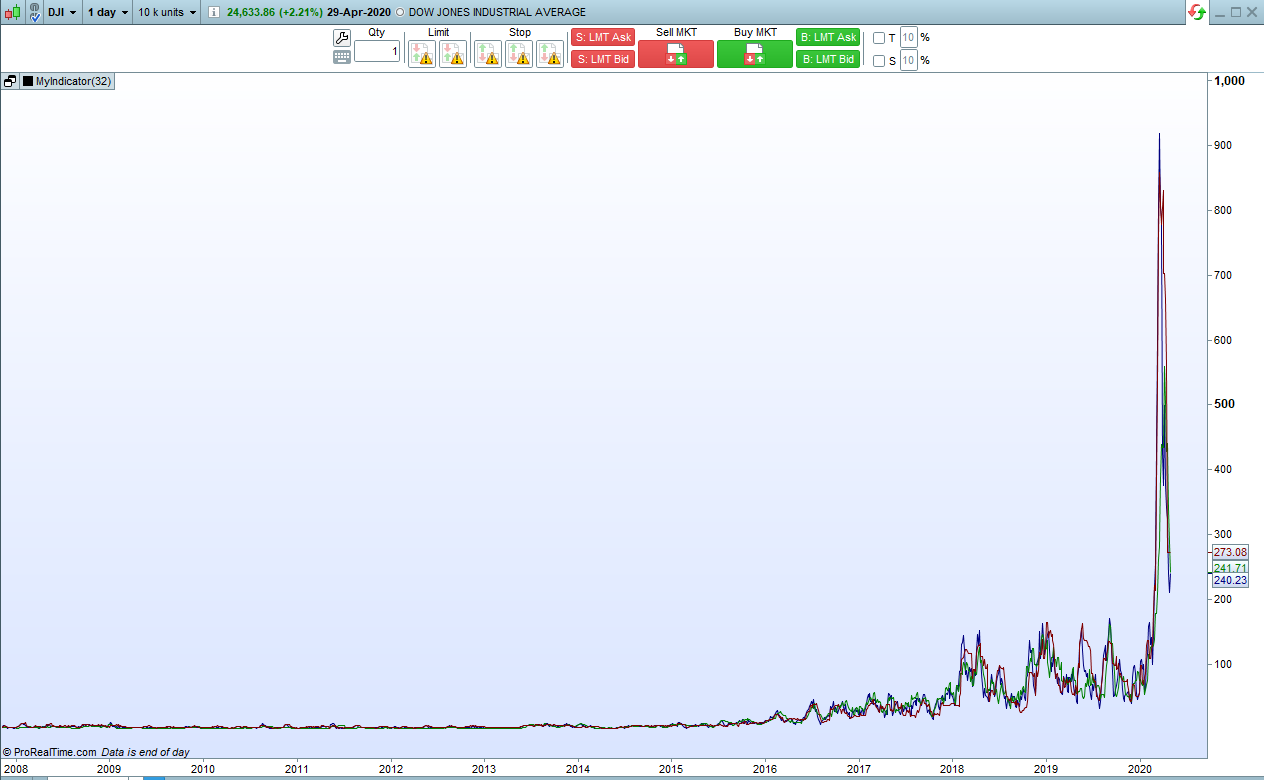Click the 2008 label on time axis
The width and height of the screenshot is (1264, 780).
(15, 769)
